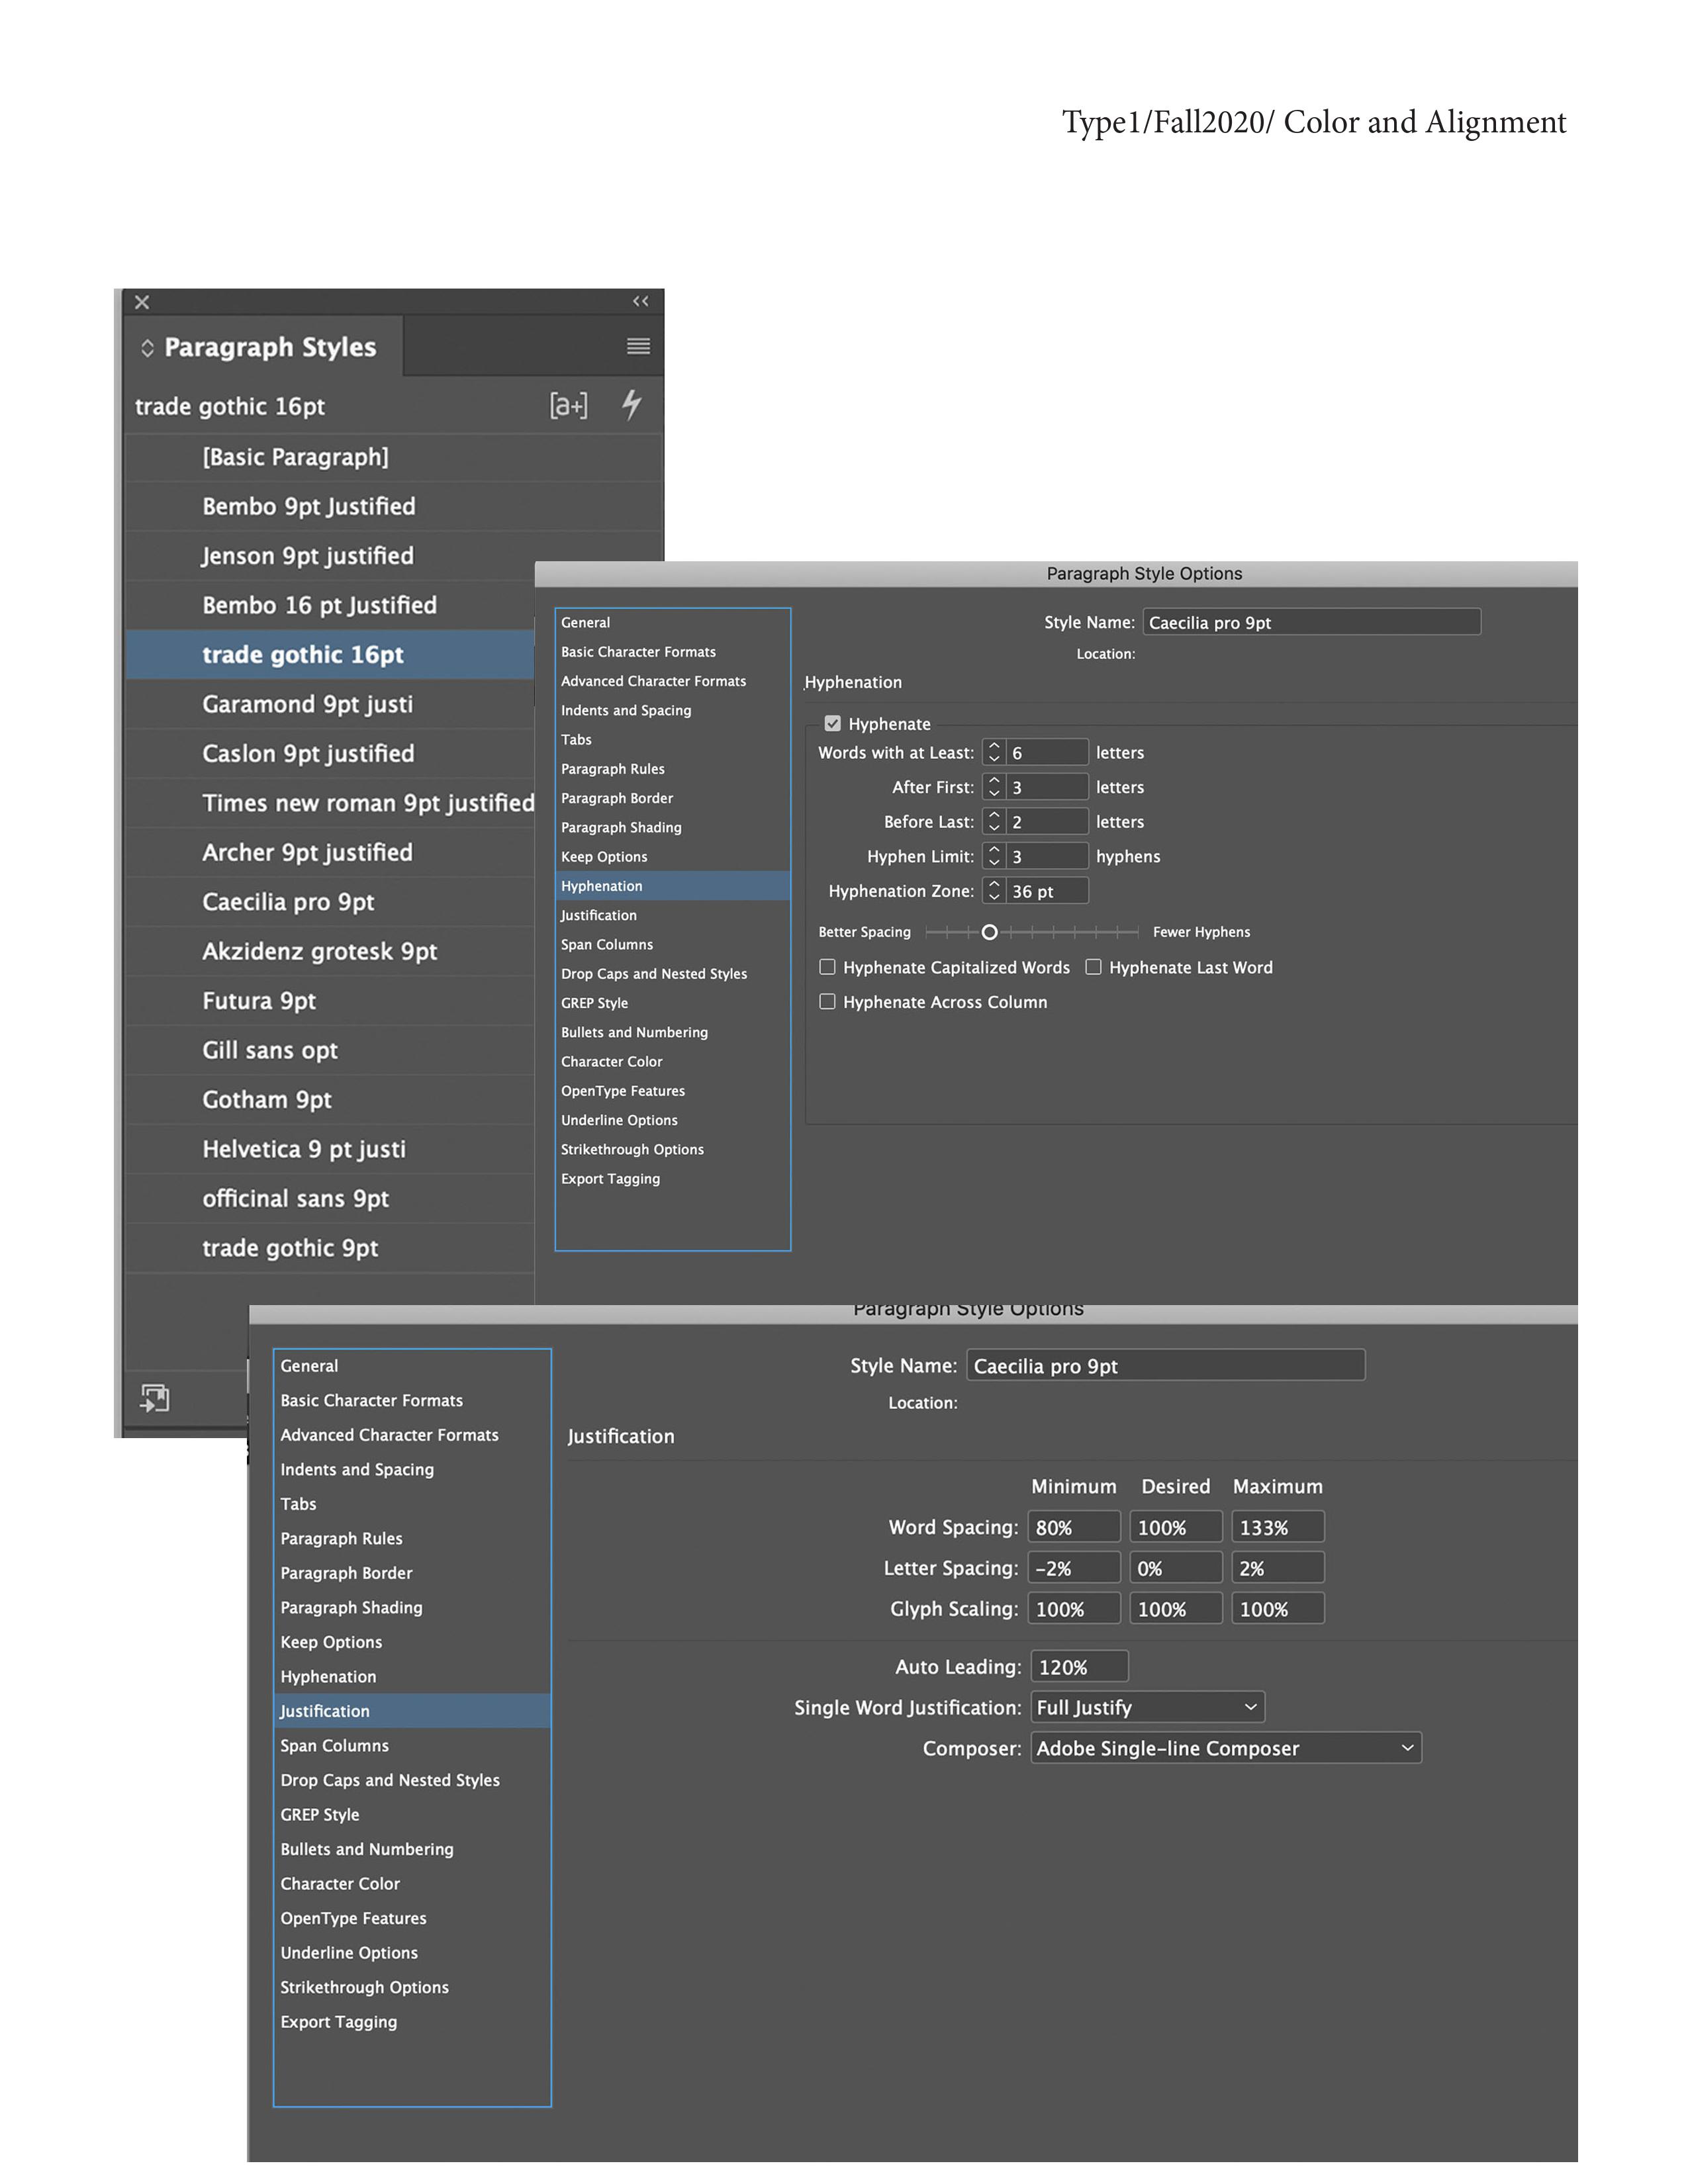Open Single Word Justification dropdown
This screenshot has width=1688, height=2184.
(1147, 1707)
